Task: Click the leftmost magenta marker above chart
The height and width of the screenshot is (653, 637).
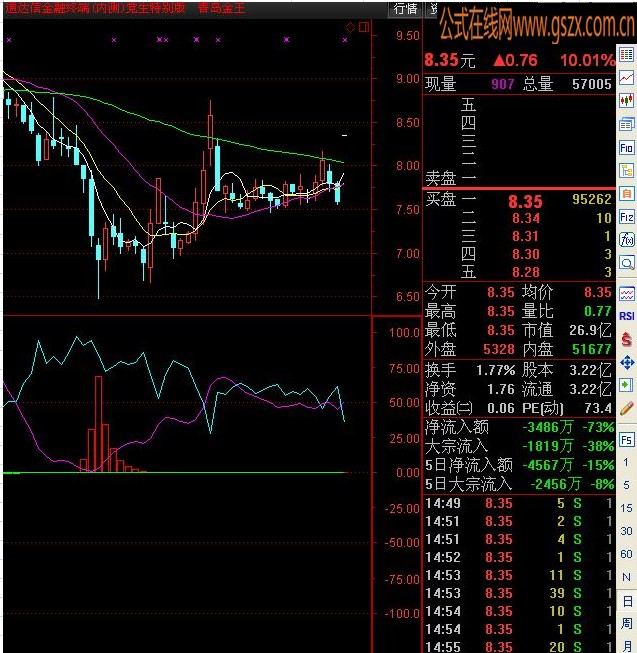Action: click(9, 40)
